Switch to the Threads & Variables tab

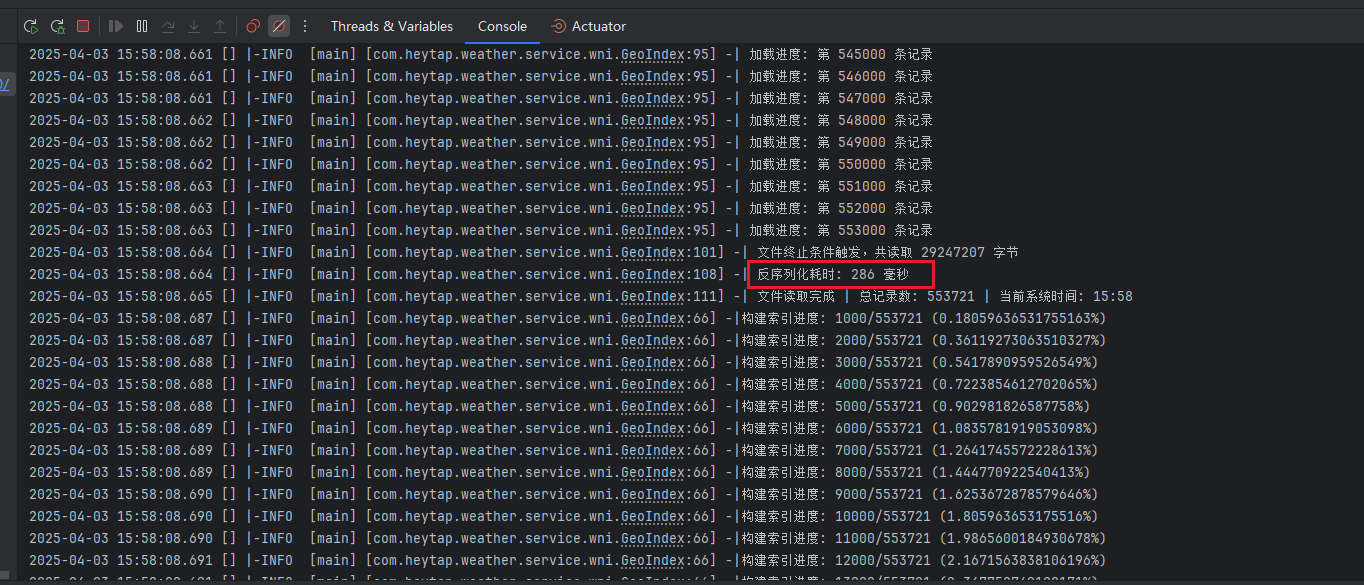click(x=391, y=26)
